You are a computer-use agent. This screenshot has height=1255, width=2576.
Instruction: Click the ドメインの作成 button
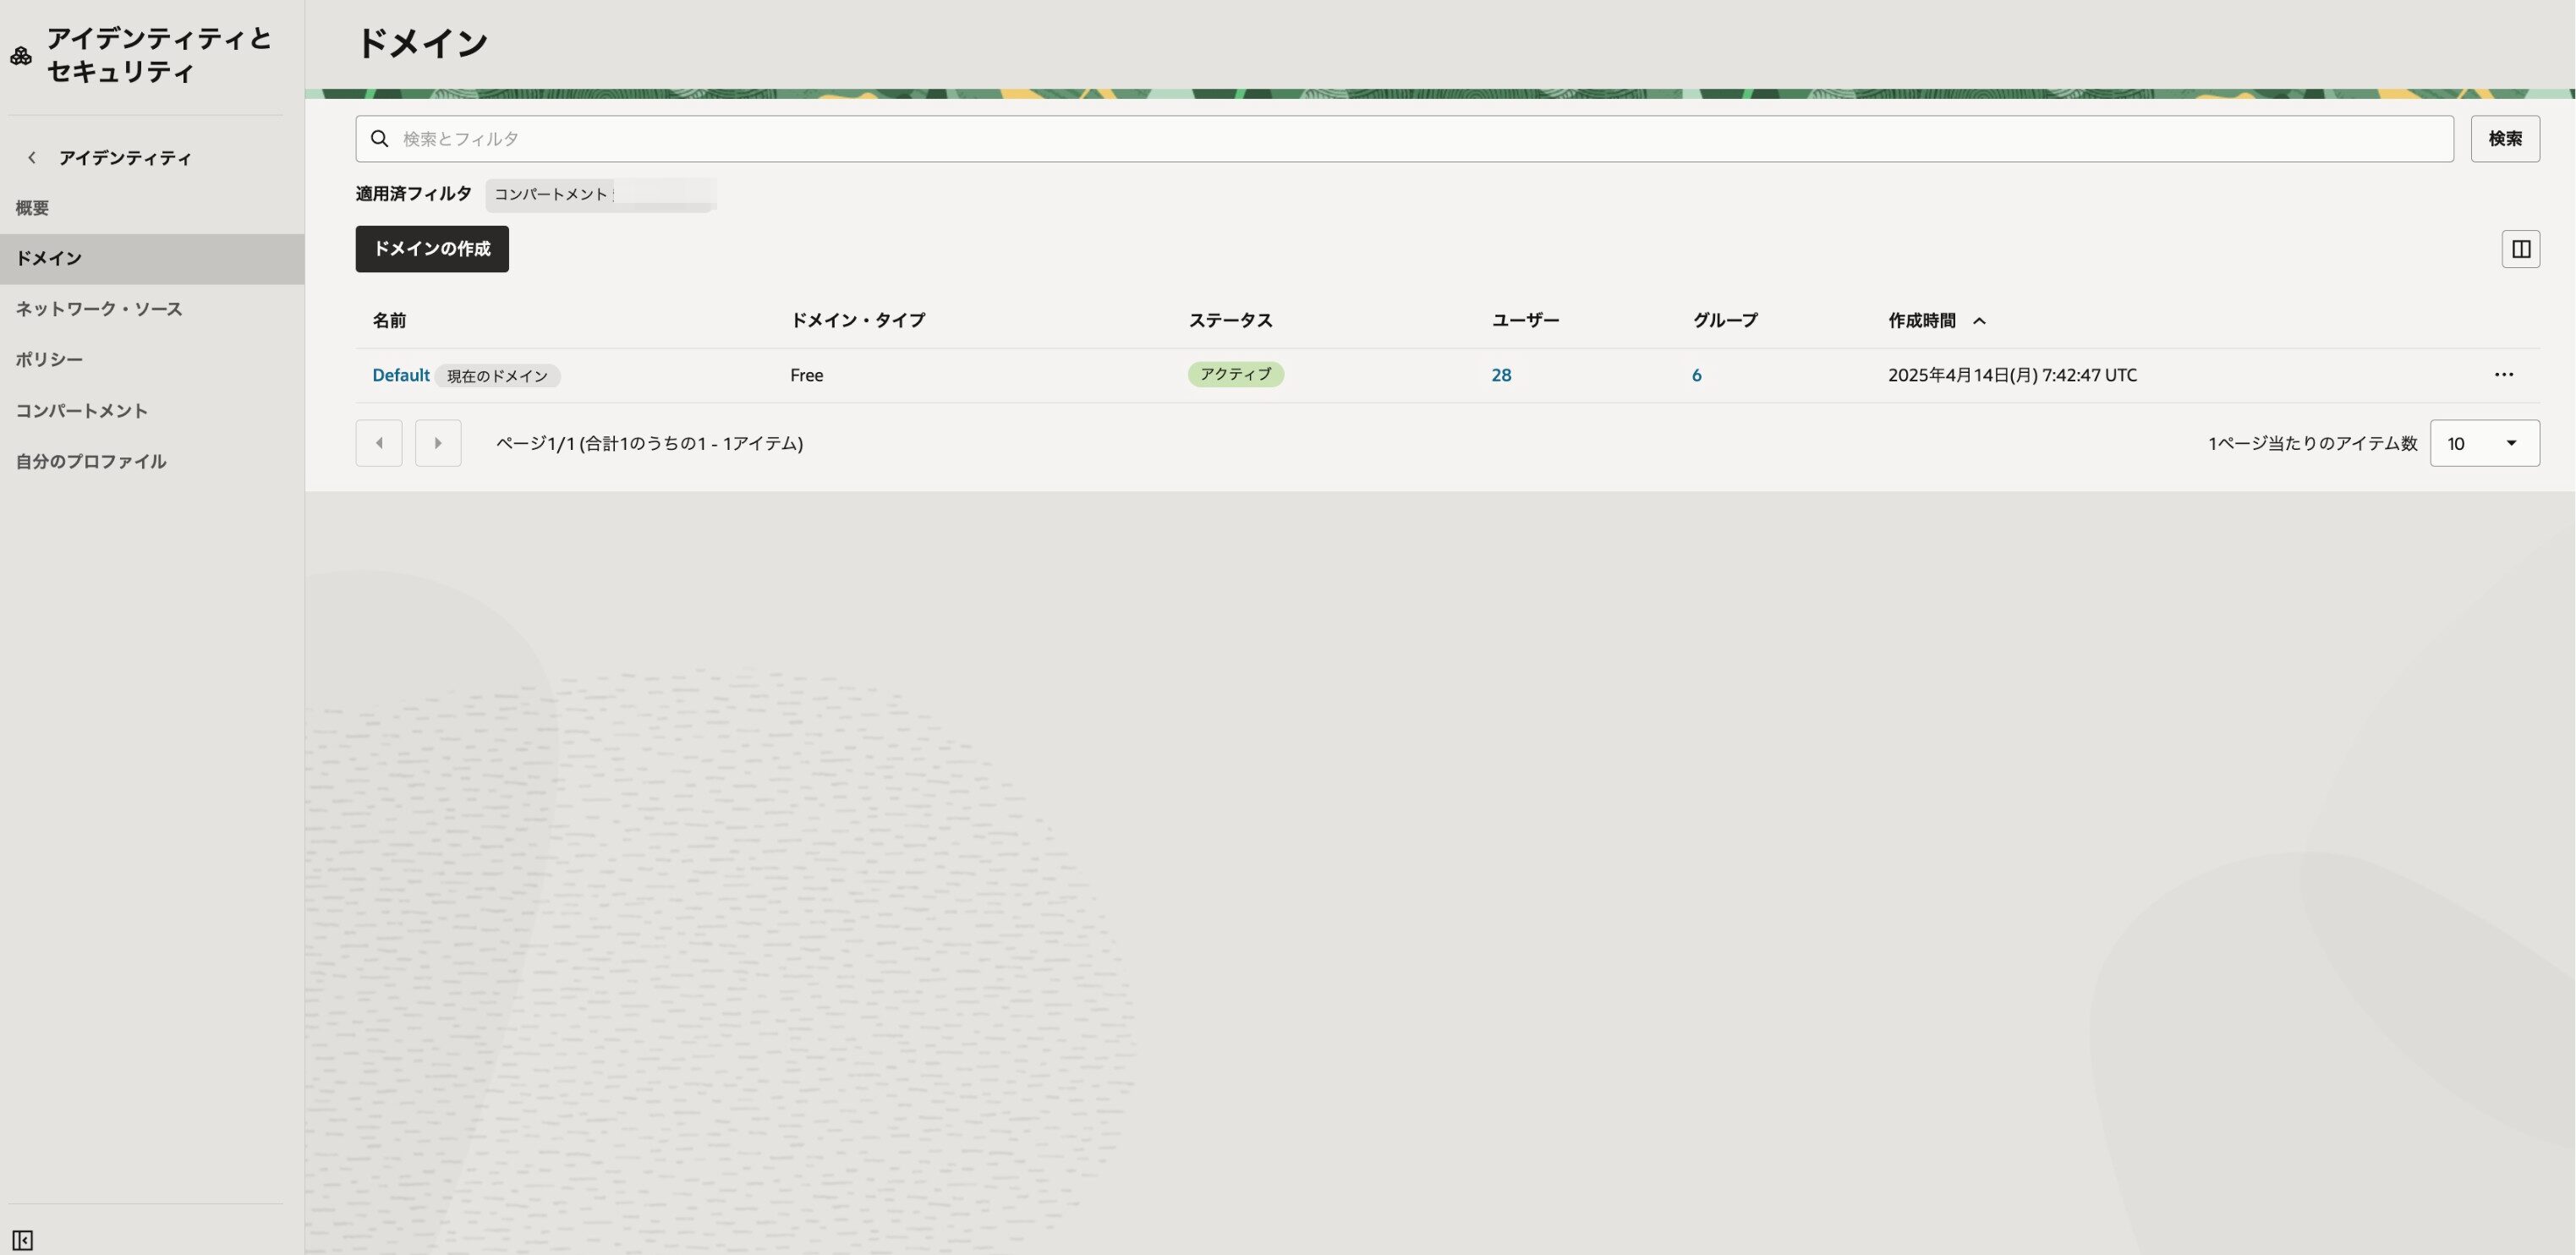432,249
